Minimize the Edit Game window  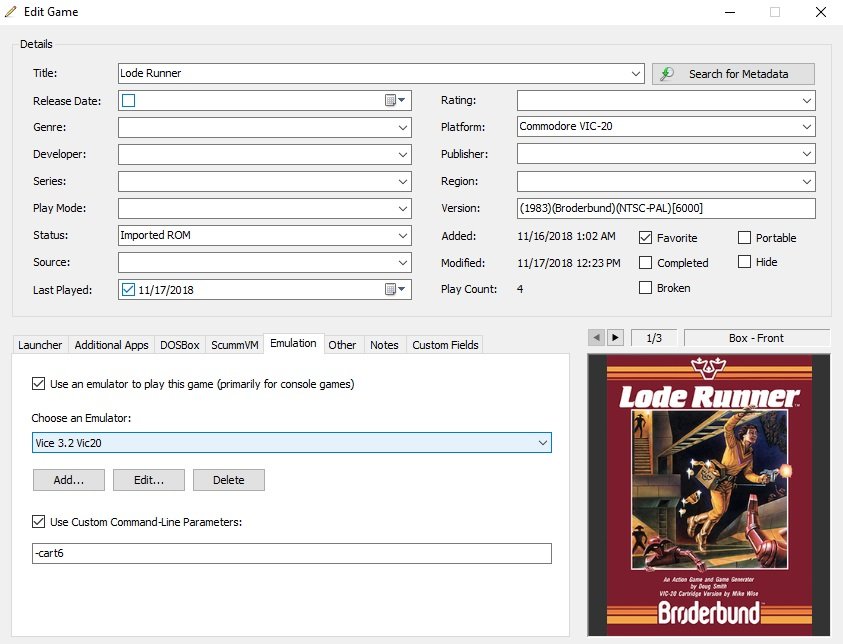coord(730,12)
